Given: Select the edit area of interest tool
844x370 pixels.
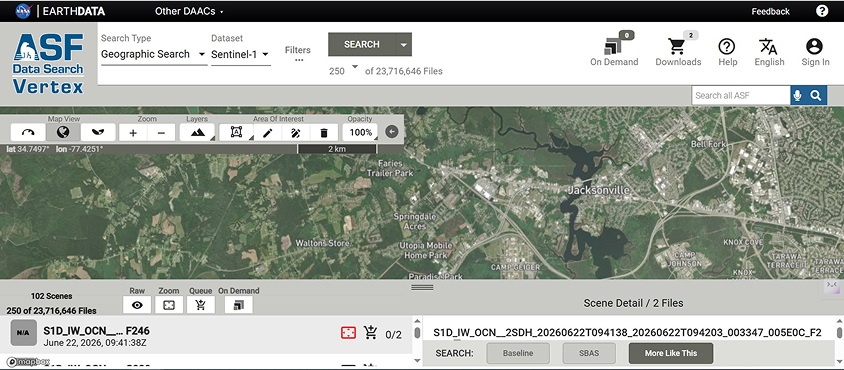Looking at the screenshot, I should pyautogui.click(x=296, y=132).
